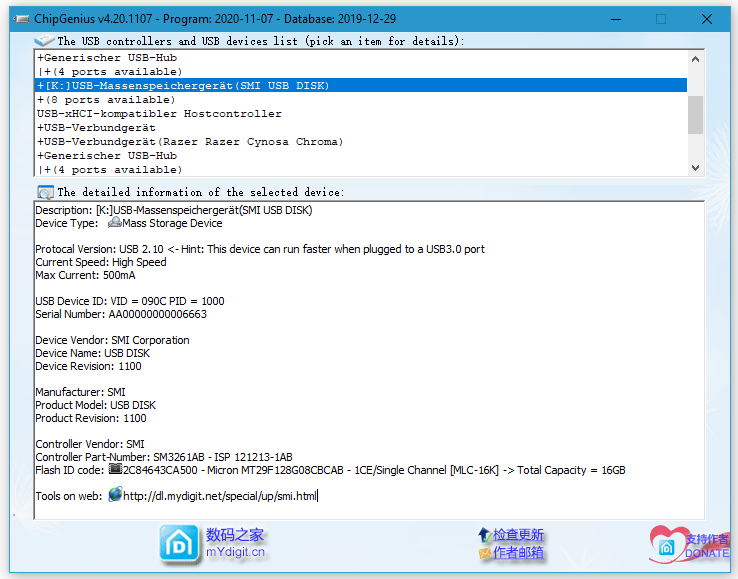Open the mYdigit.cn house logo

tap(179, 544)
